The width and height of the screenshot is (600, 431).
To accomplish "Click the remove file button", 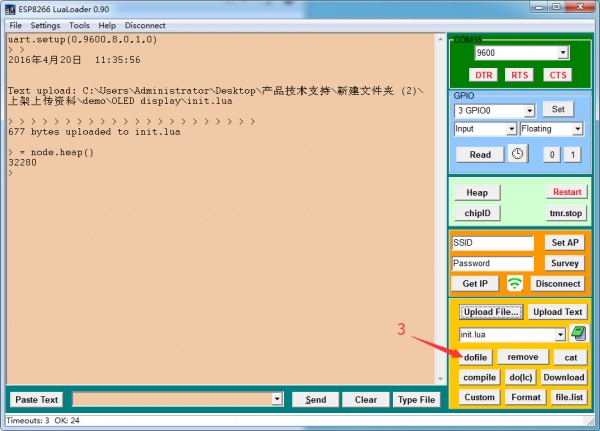I will (523, 357).
